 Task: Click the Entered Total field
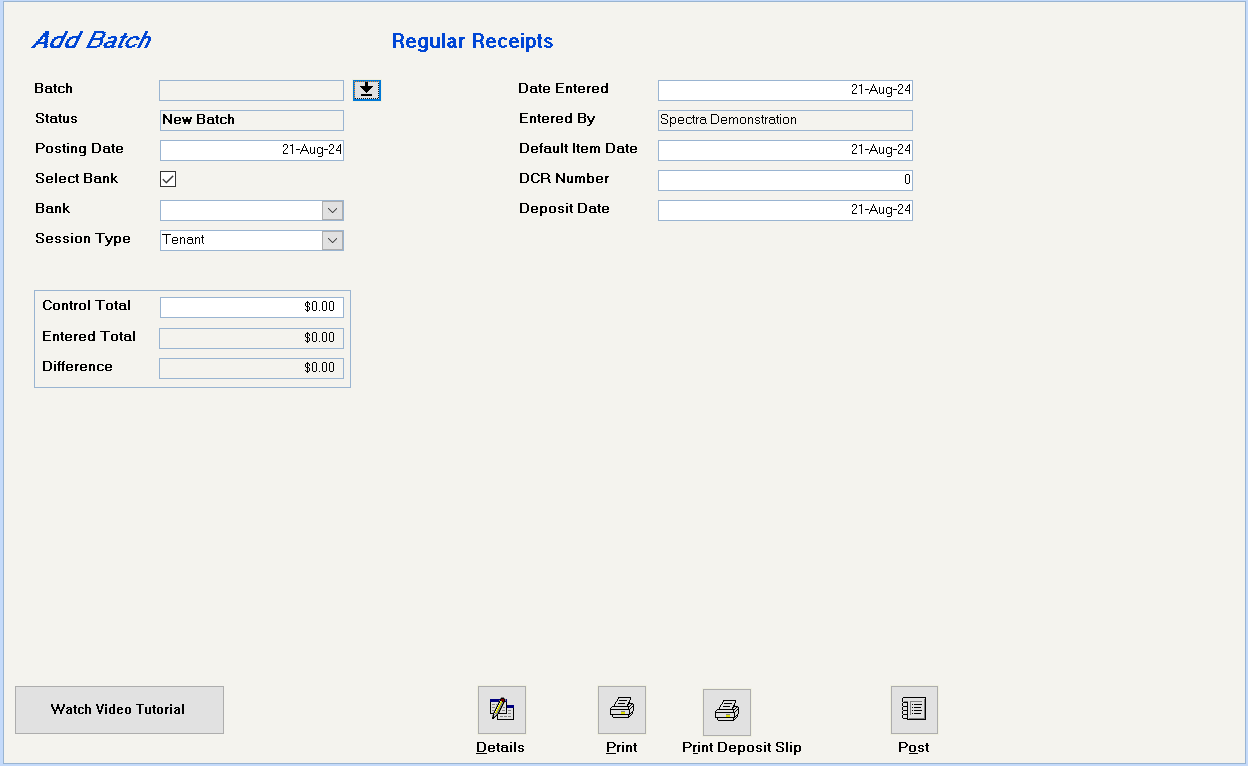252,338
